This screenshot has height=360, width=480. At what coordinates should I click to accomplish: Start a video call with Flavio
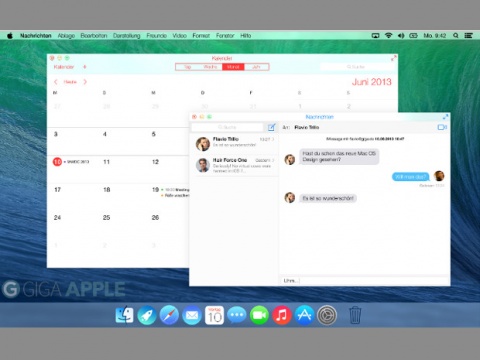(x=442, y=127)
